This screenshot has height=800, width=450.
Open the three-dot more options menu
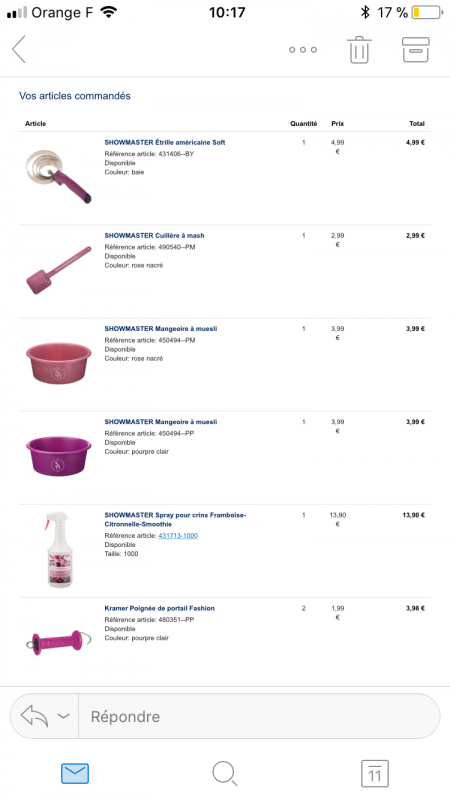(x=303, y=49)
